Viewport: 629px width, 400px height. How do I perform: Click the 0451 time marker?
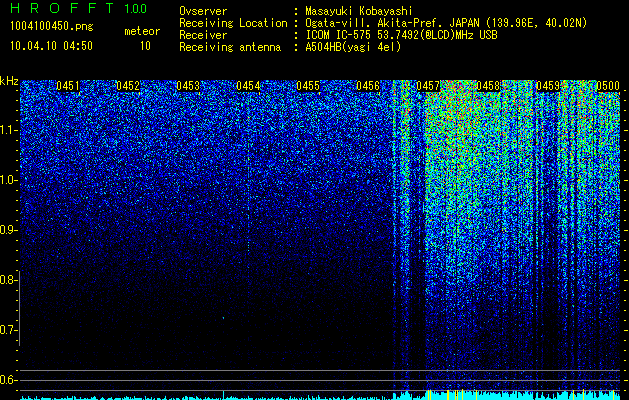click(68, 86)
